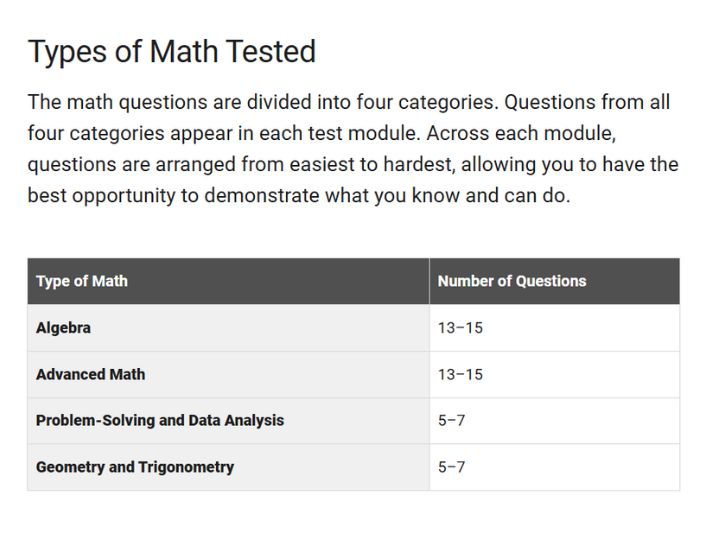Click the Advanced Math row label
720x540 pixels.
pyautogui.click(x=90, y=374)
